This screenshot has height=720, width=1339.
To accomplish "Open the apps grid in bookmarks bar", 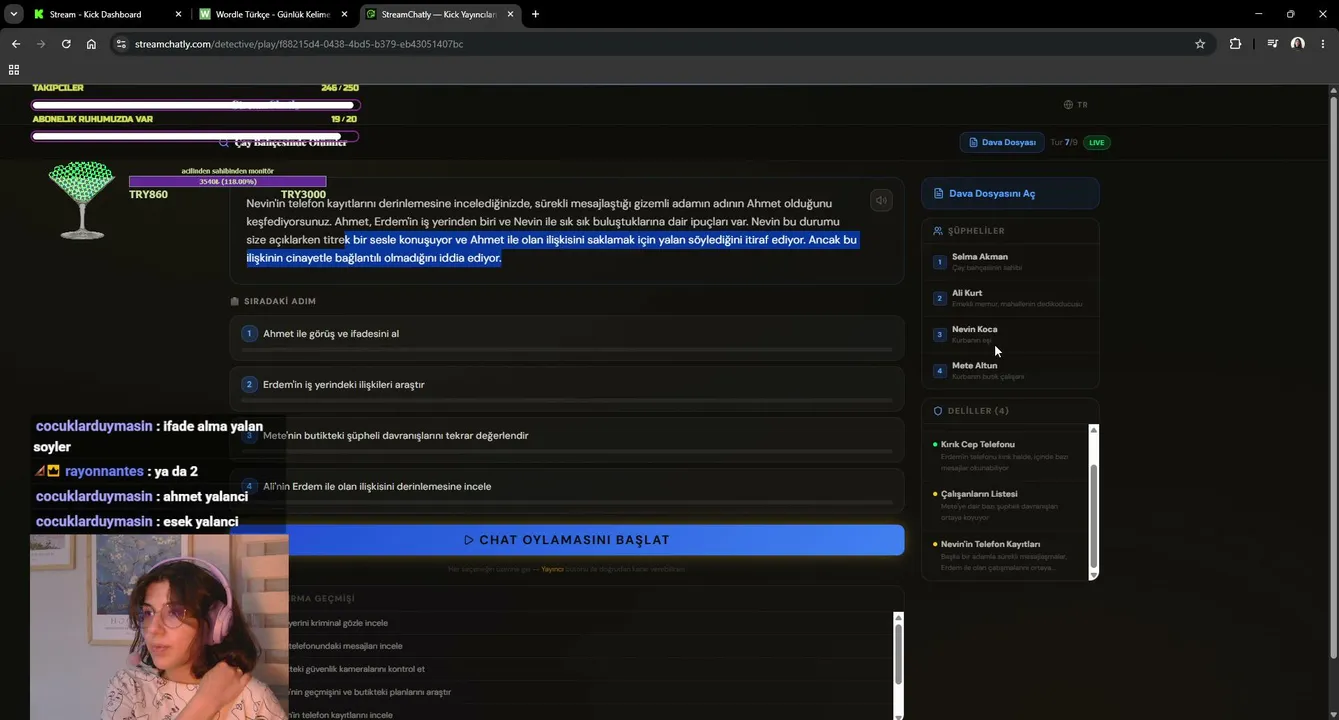I will pos(14,70).
